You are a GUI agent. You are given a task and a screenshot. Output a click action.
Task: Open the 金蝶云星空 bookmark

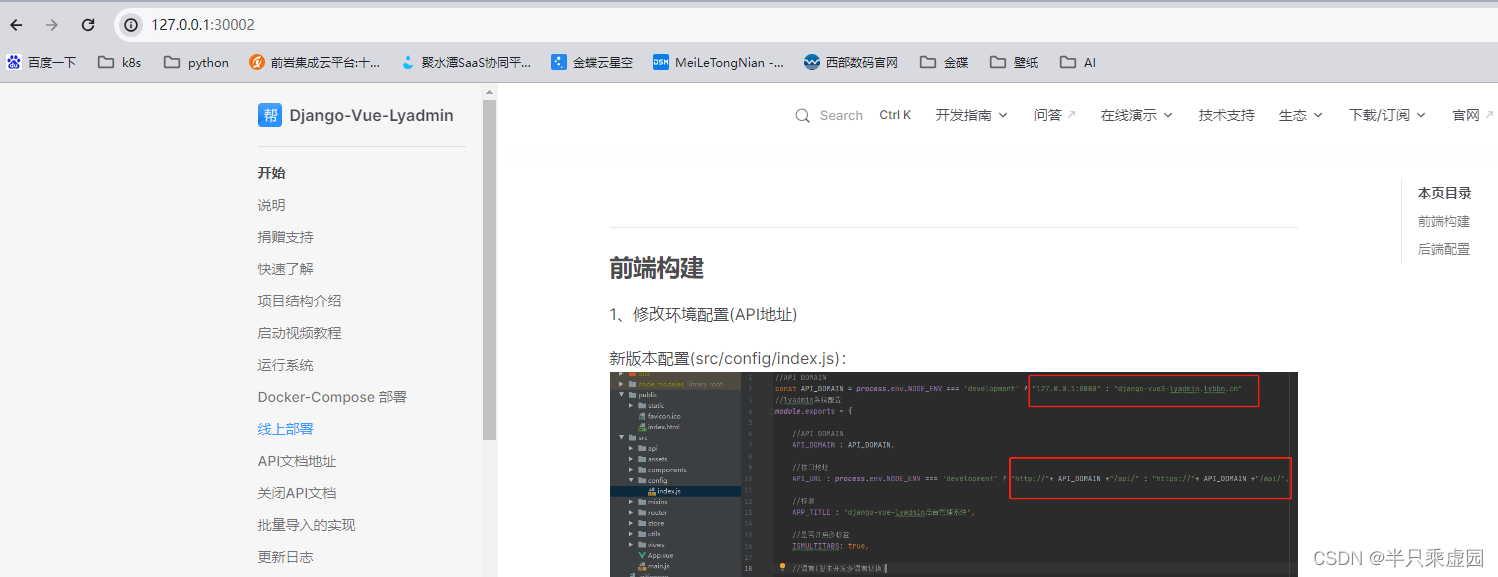tap(596, 61)
